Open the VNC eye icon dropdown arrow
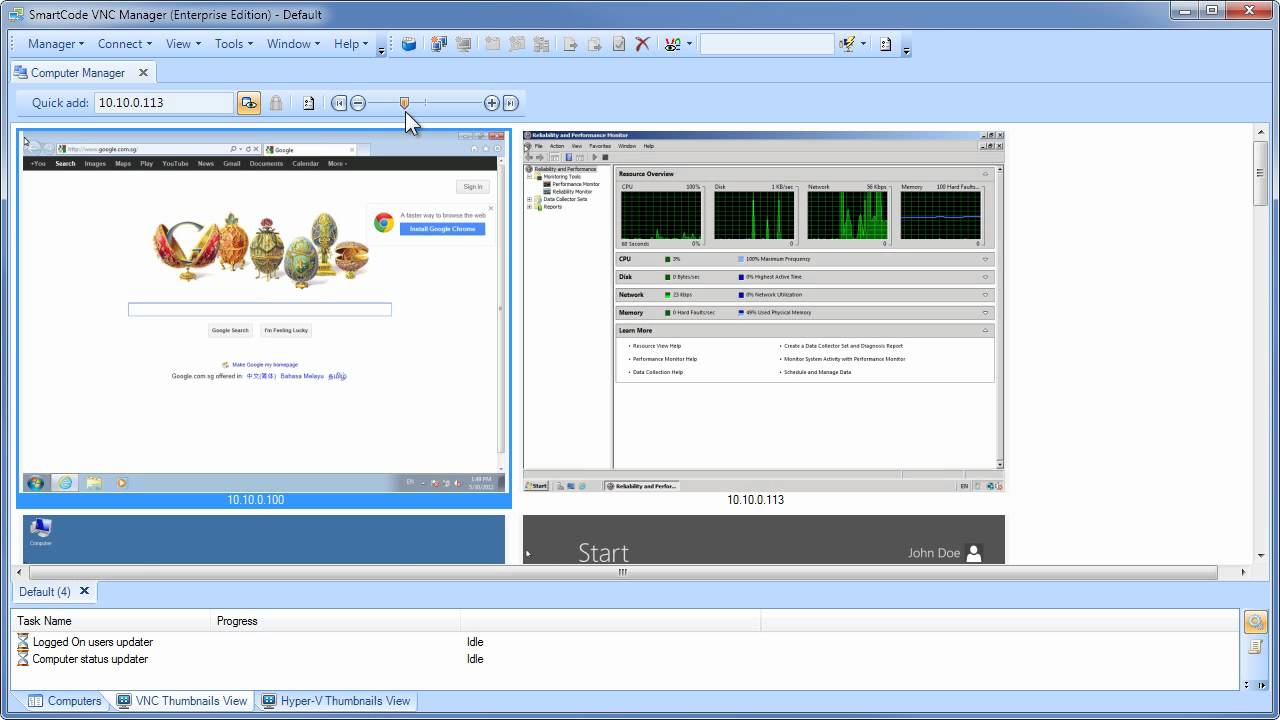This screenshot has width=1280, height=720. [x=689, y=44]
